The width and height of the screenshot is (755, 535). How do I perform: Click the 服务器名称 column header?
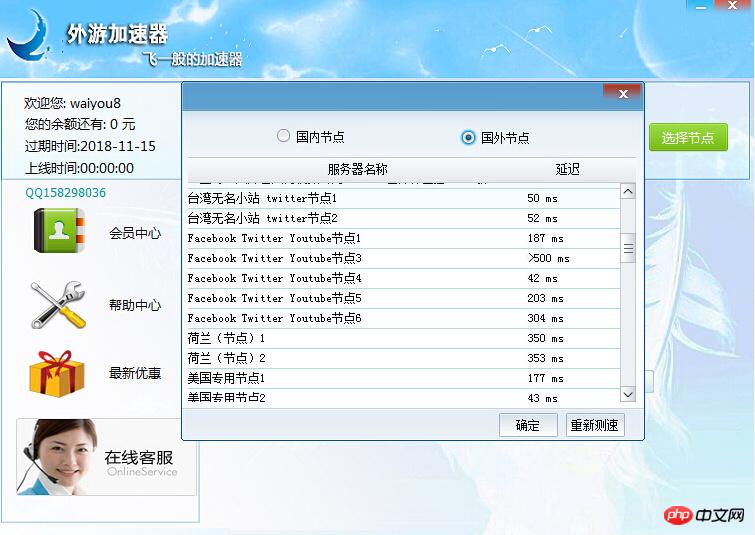(357, 170)
